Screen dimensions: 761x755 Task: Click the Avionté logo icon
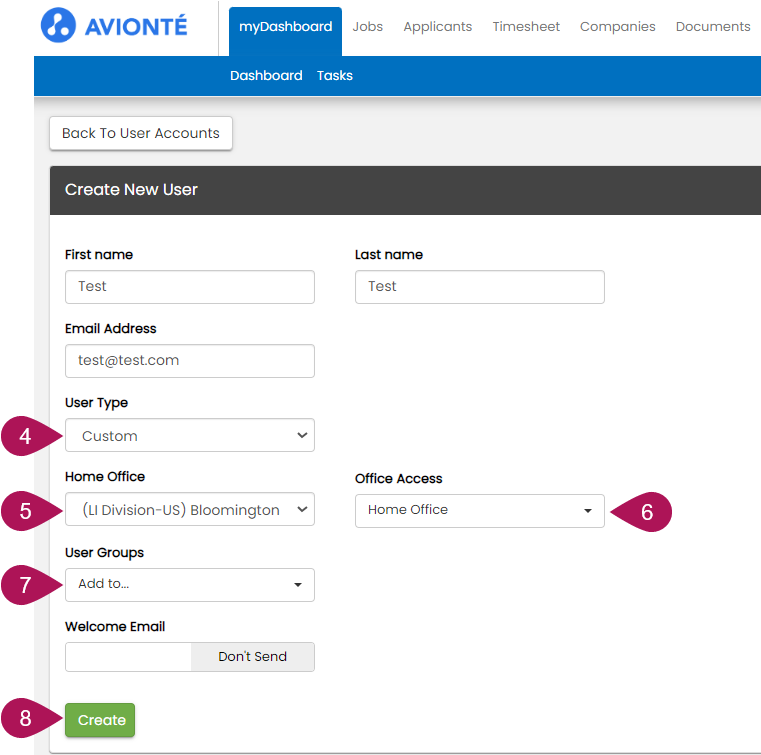click(x=58, y=25)
